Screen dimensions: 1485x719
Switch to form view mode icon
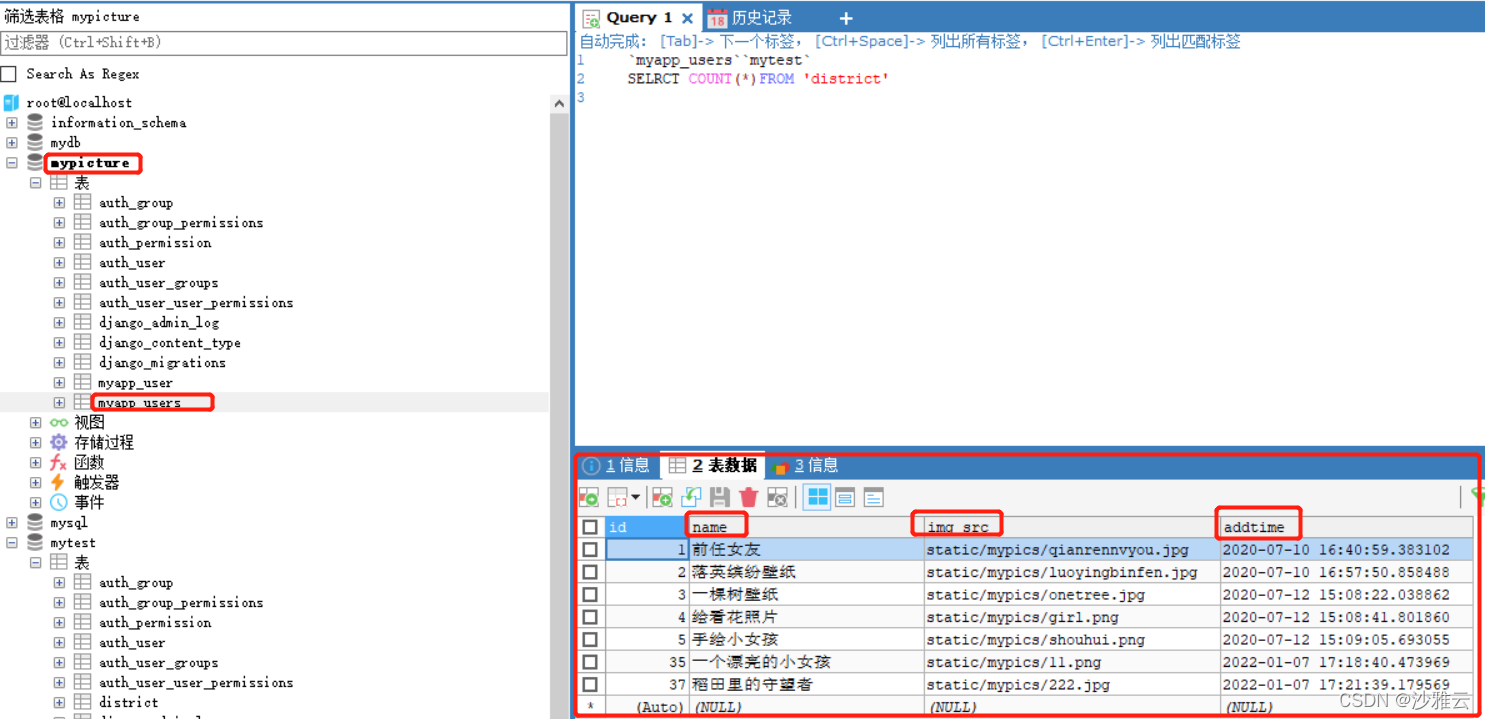845,497
